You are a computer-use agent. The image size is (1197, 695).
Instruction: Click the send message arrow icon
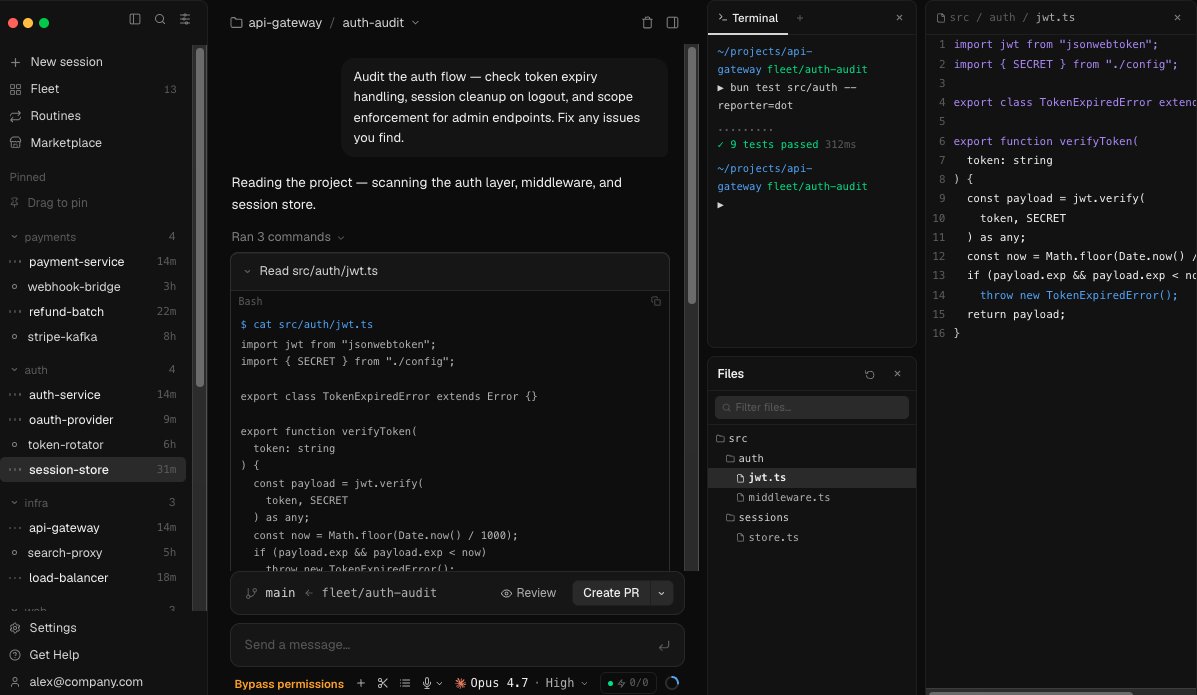coord(664,645)
